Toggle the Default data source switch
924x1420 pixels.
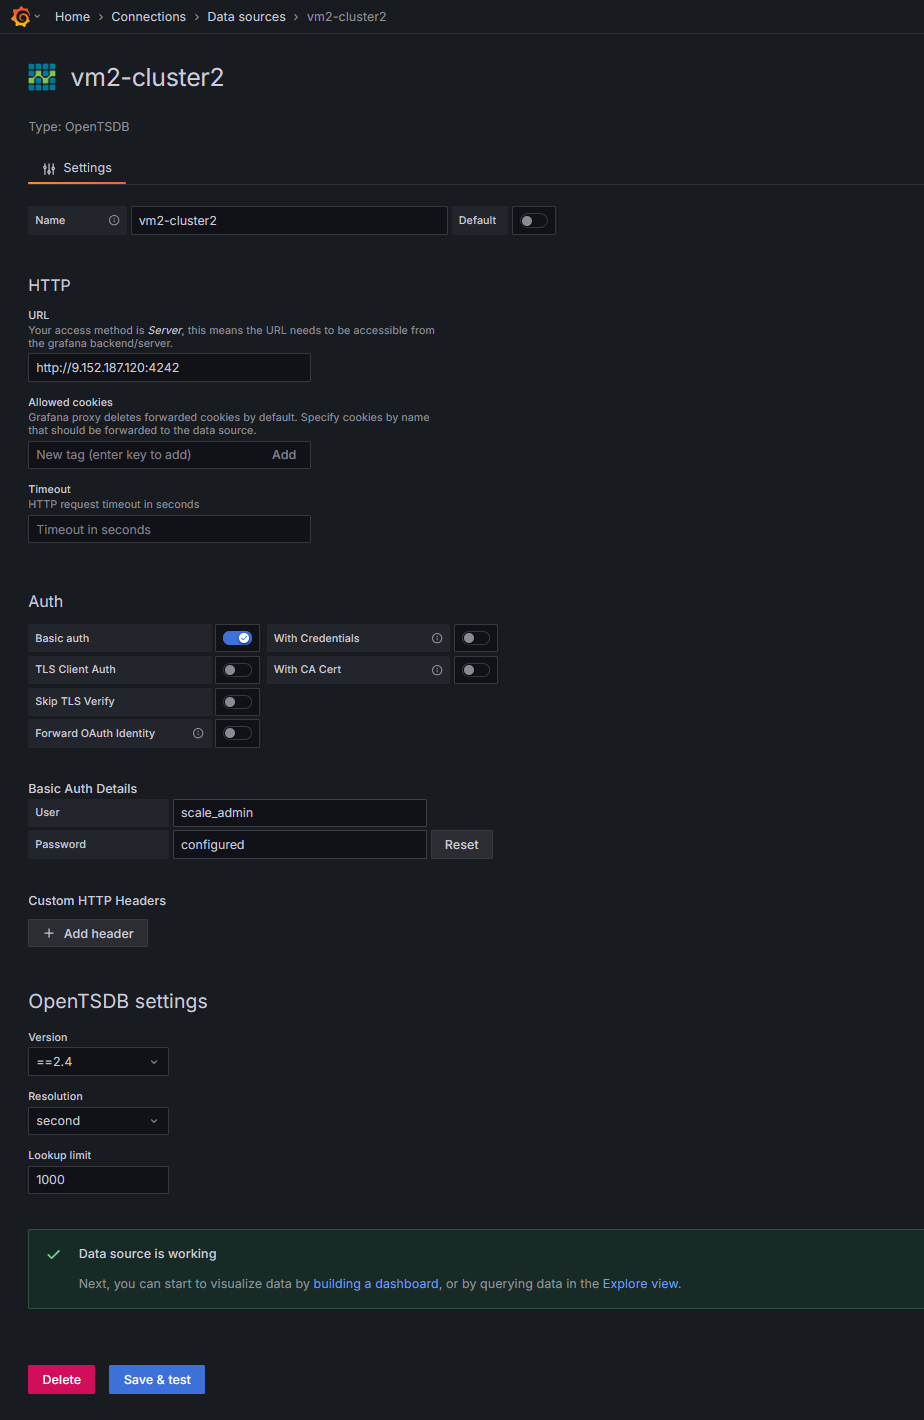tap(534, 221)
